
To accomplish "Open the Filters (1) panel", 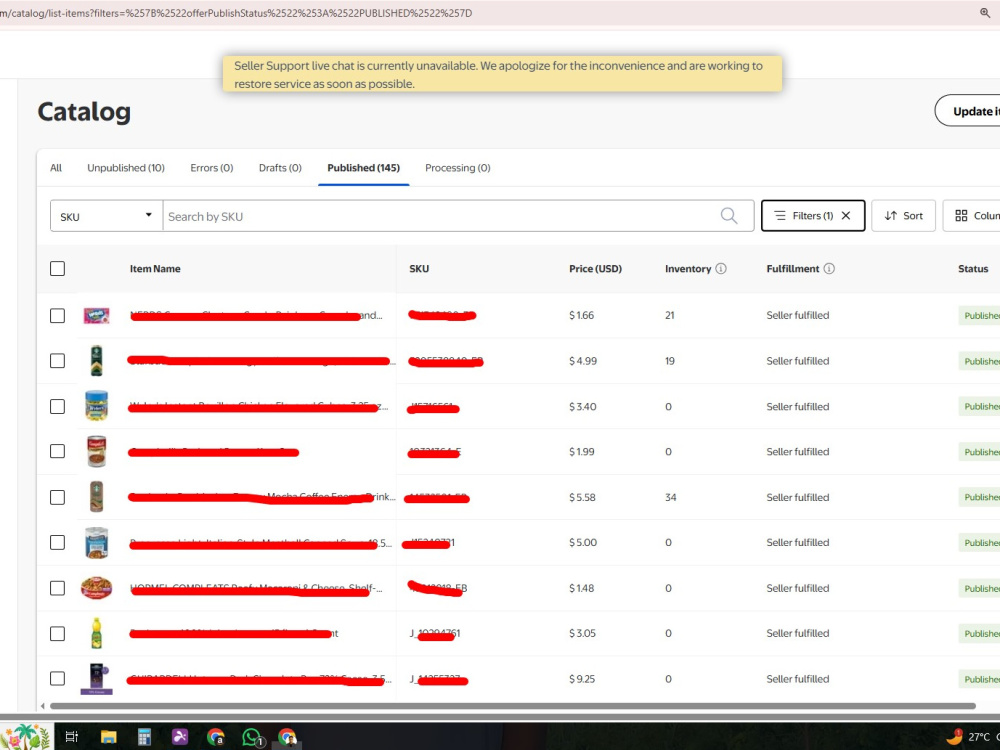I will point(805,216).
